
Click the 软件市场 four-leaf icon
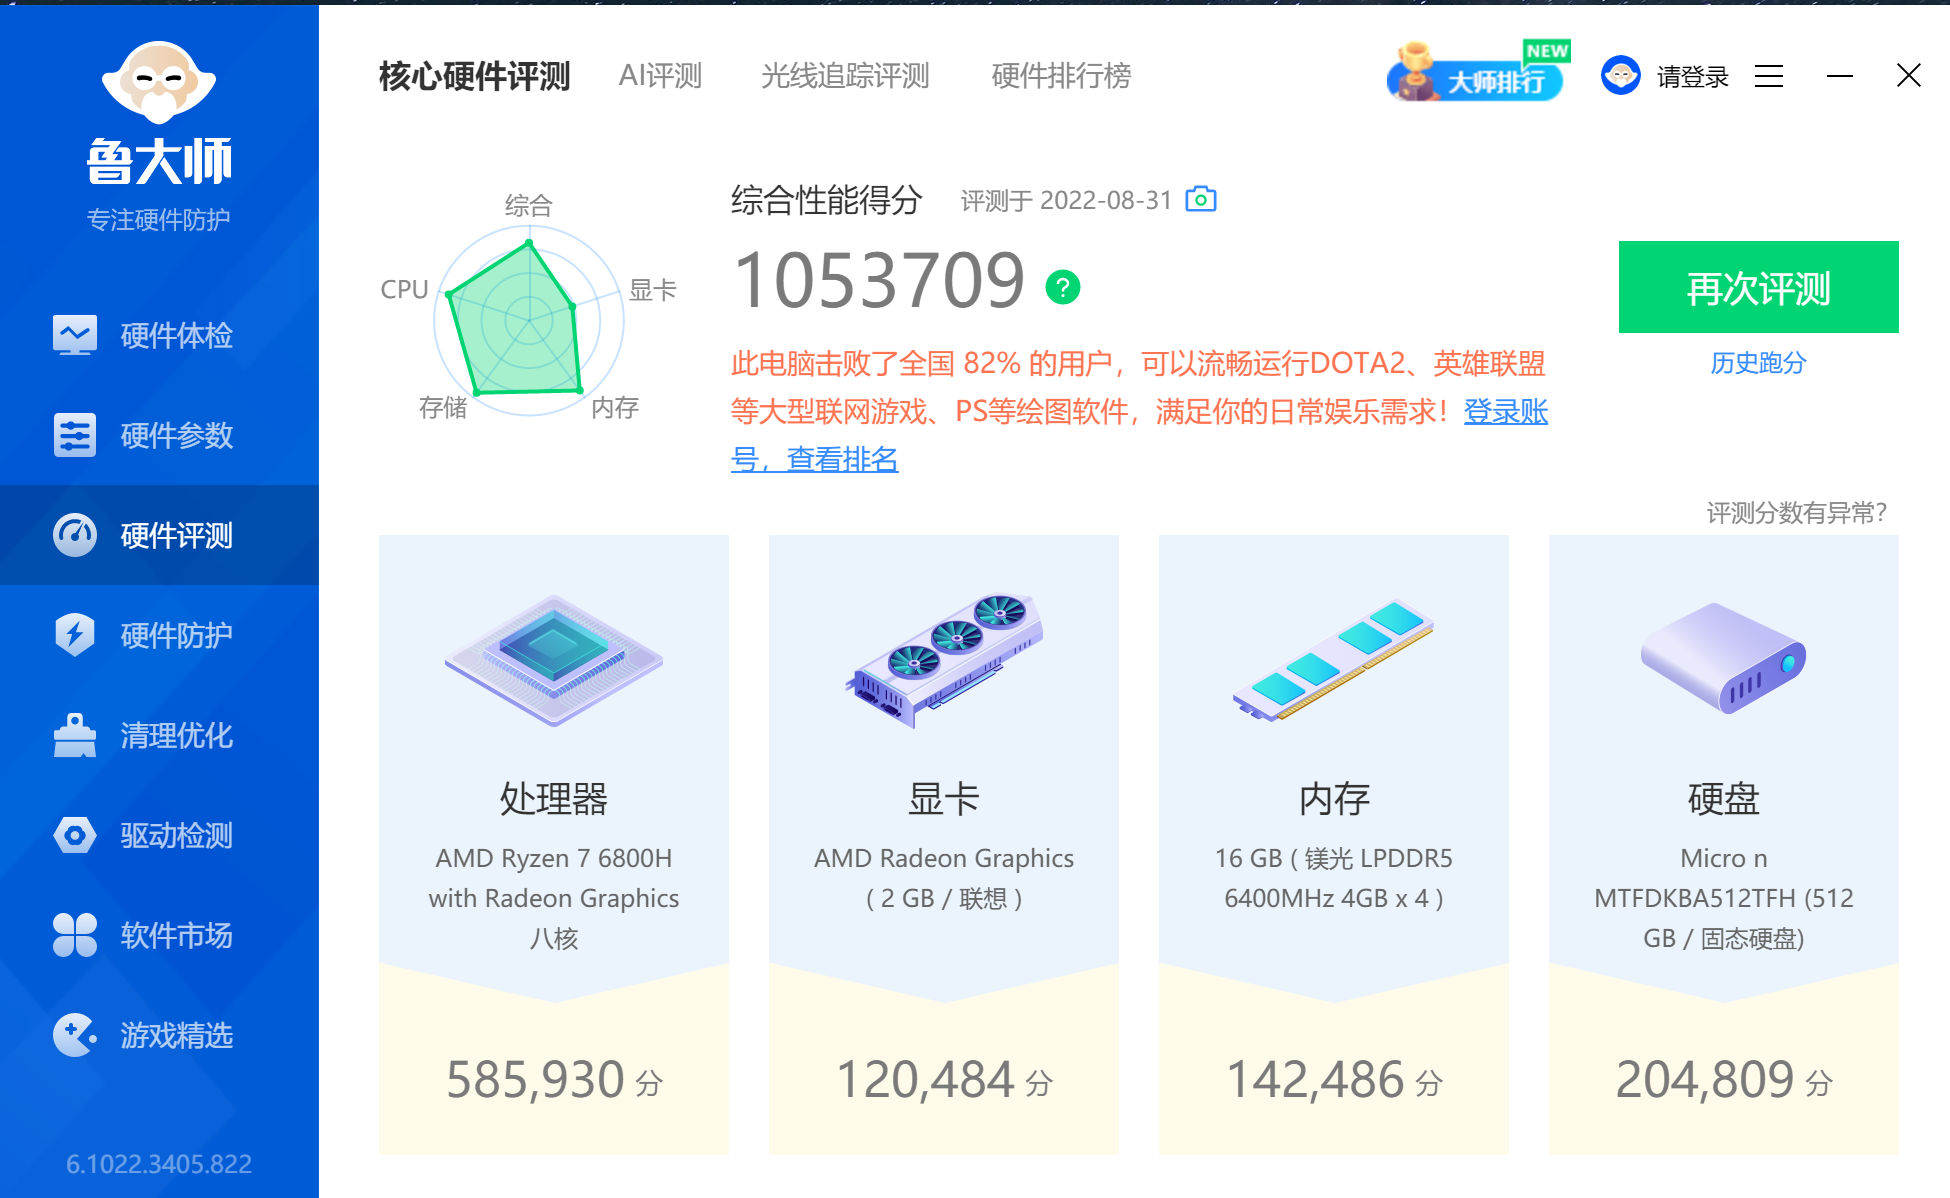pyautogui.click(x=75, y=935)
